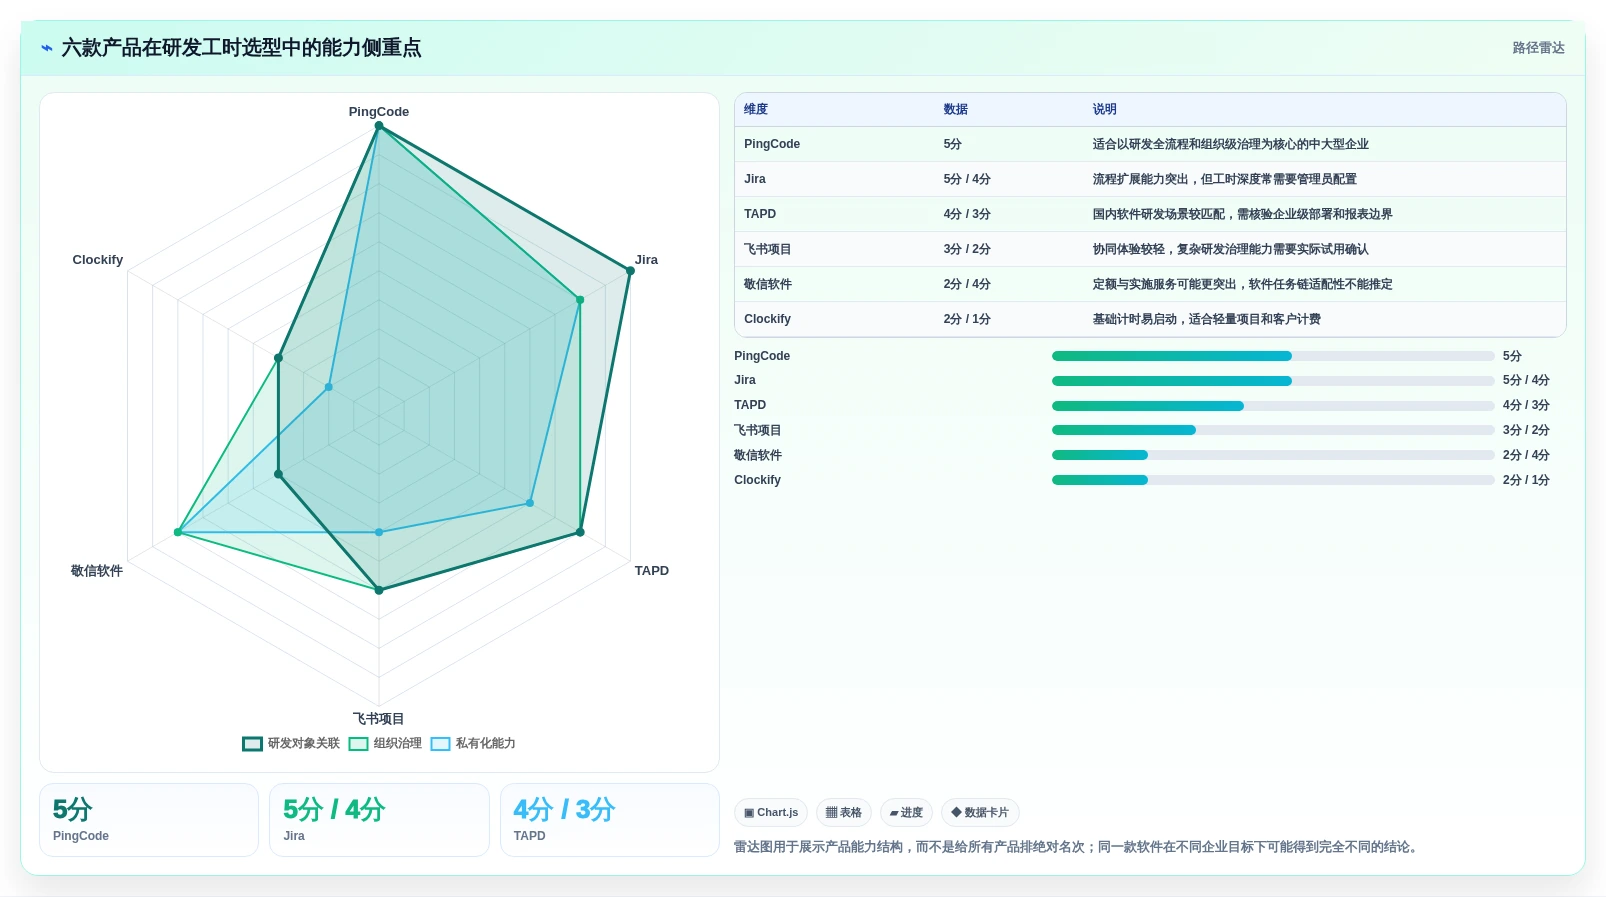Toggle the 私有化能力 legend entry
Viewport: 1606px width, 897px height.
point(473,743)
